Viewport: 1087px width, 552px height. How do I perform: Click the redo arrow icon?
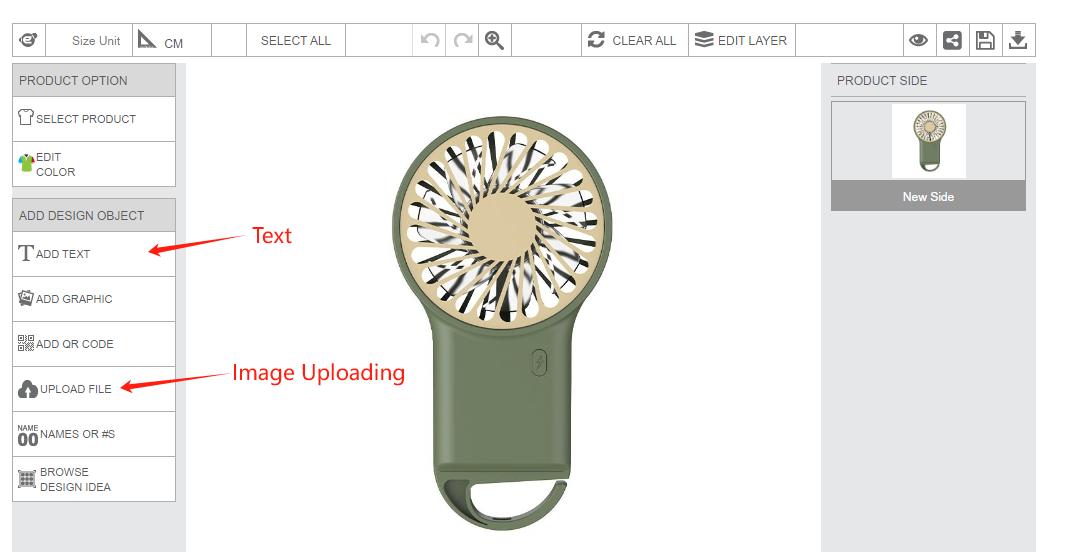[x=462, y=40]
